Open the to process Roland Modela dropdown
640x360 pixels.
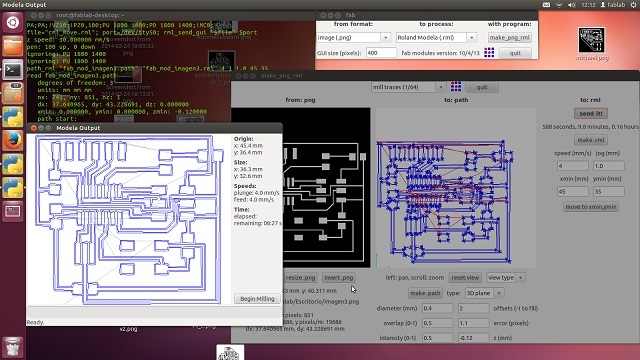point(436,38)
